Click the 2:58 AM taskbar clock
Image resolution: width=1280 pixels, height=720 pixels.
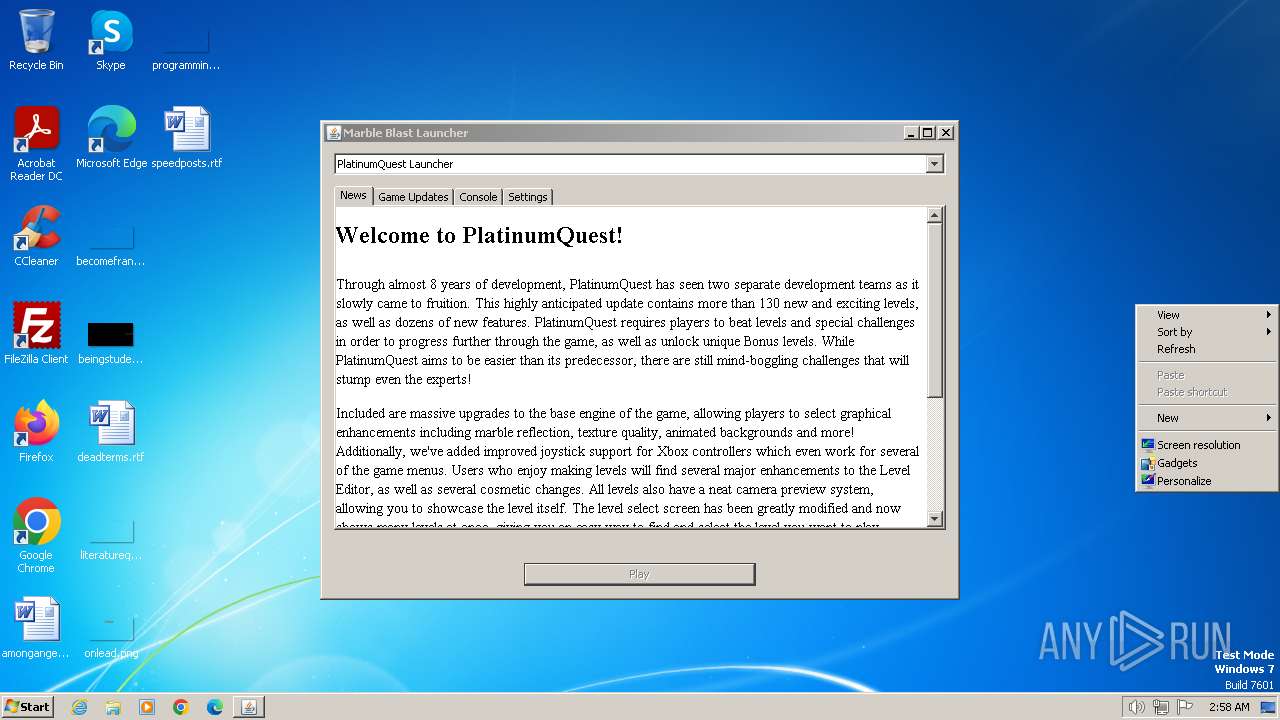(1229, 707)
